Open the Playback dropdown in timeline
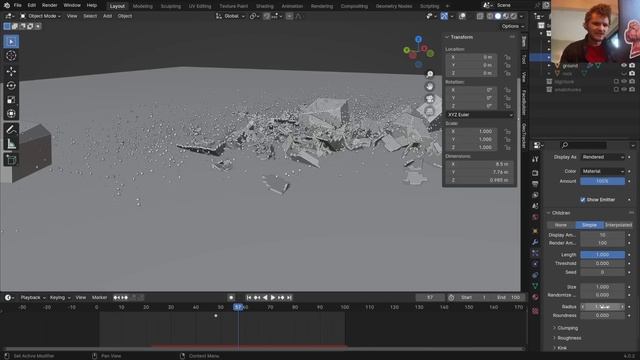 33,298
